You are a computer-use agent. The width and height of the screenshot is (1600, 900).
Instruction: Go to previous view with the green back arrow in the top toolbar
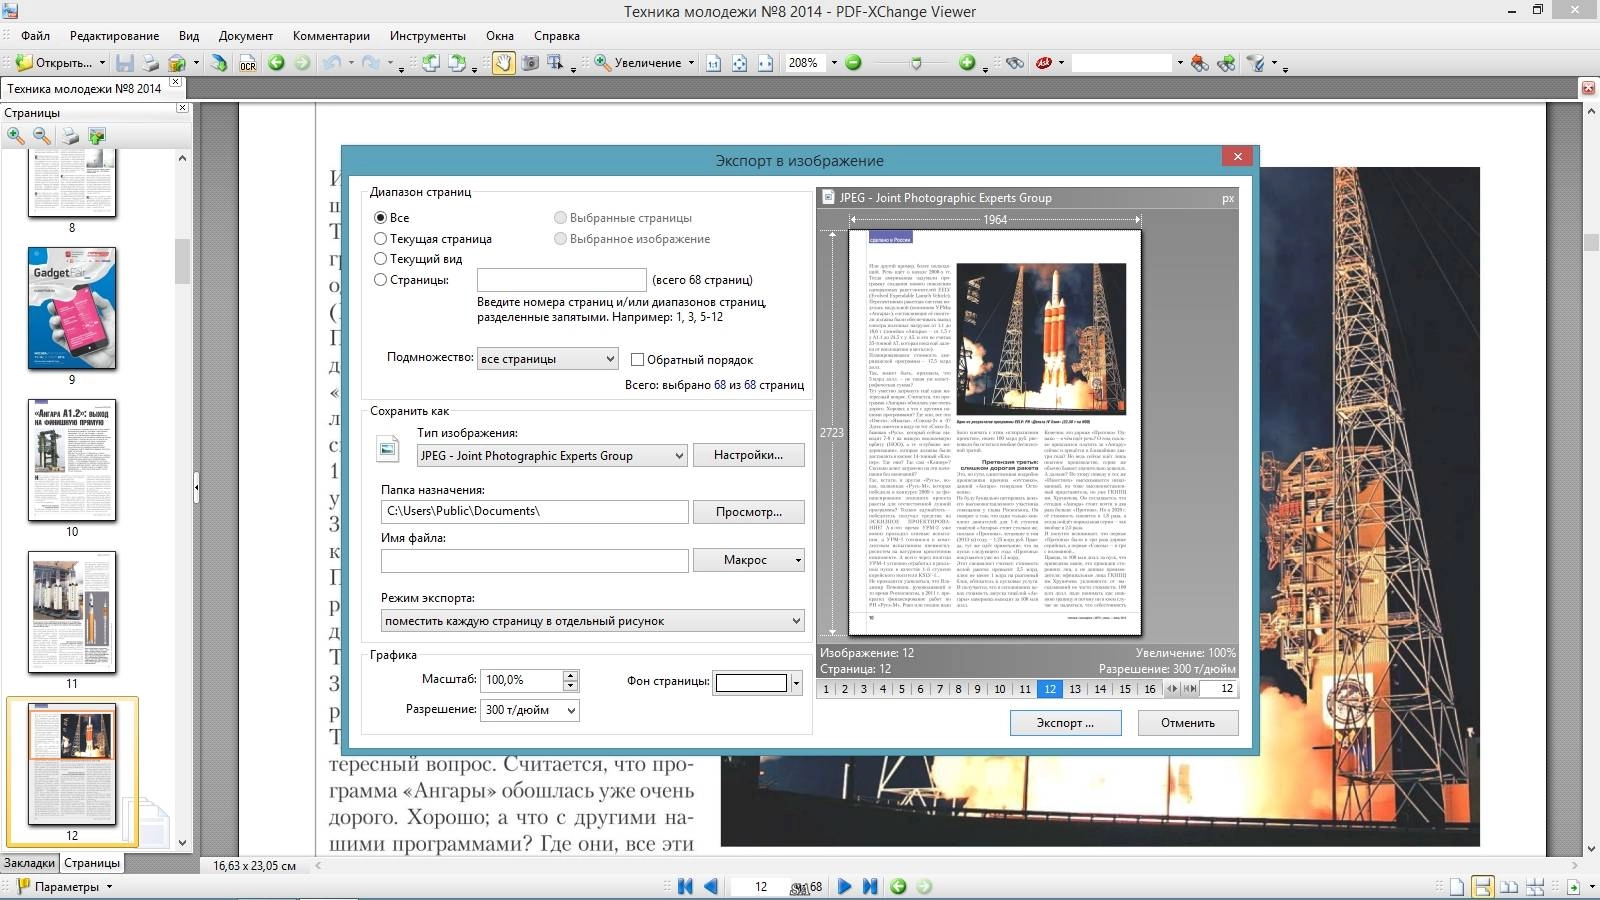(x=276, y=63)
